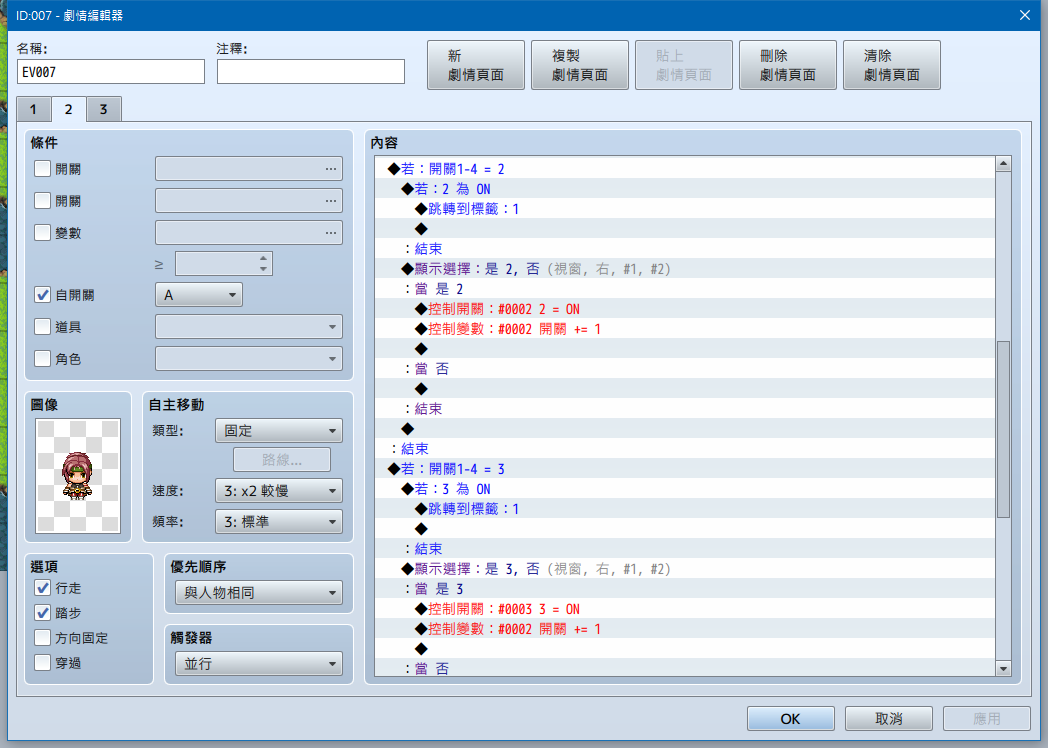Open the 觸發器 dropdown set to 並行
Image resolution: width=1048 pixels, height=748 pixels.
259,664
